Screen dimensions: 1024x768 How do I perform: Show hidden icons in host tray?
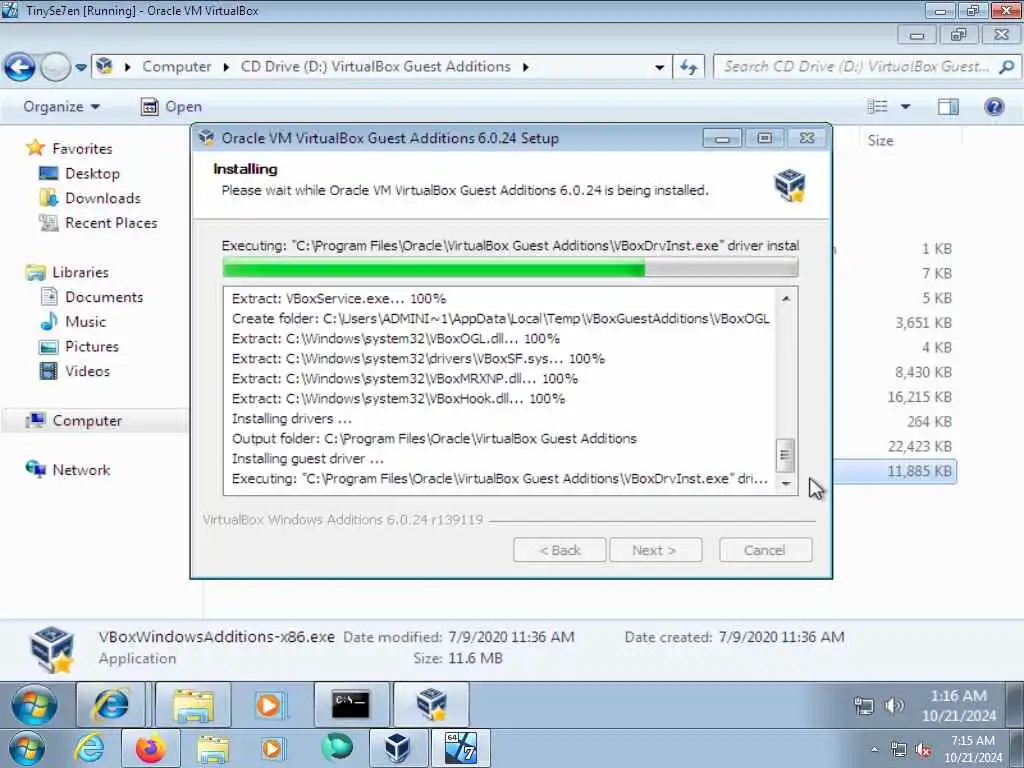tap(874, 750)
